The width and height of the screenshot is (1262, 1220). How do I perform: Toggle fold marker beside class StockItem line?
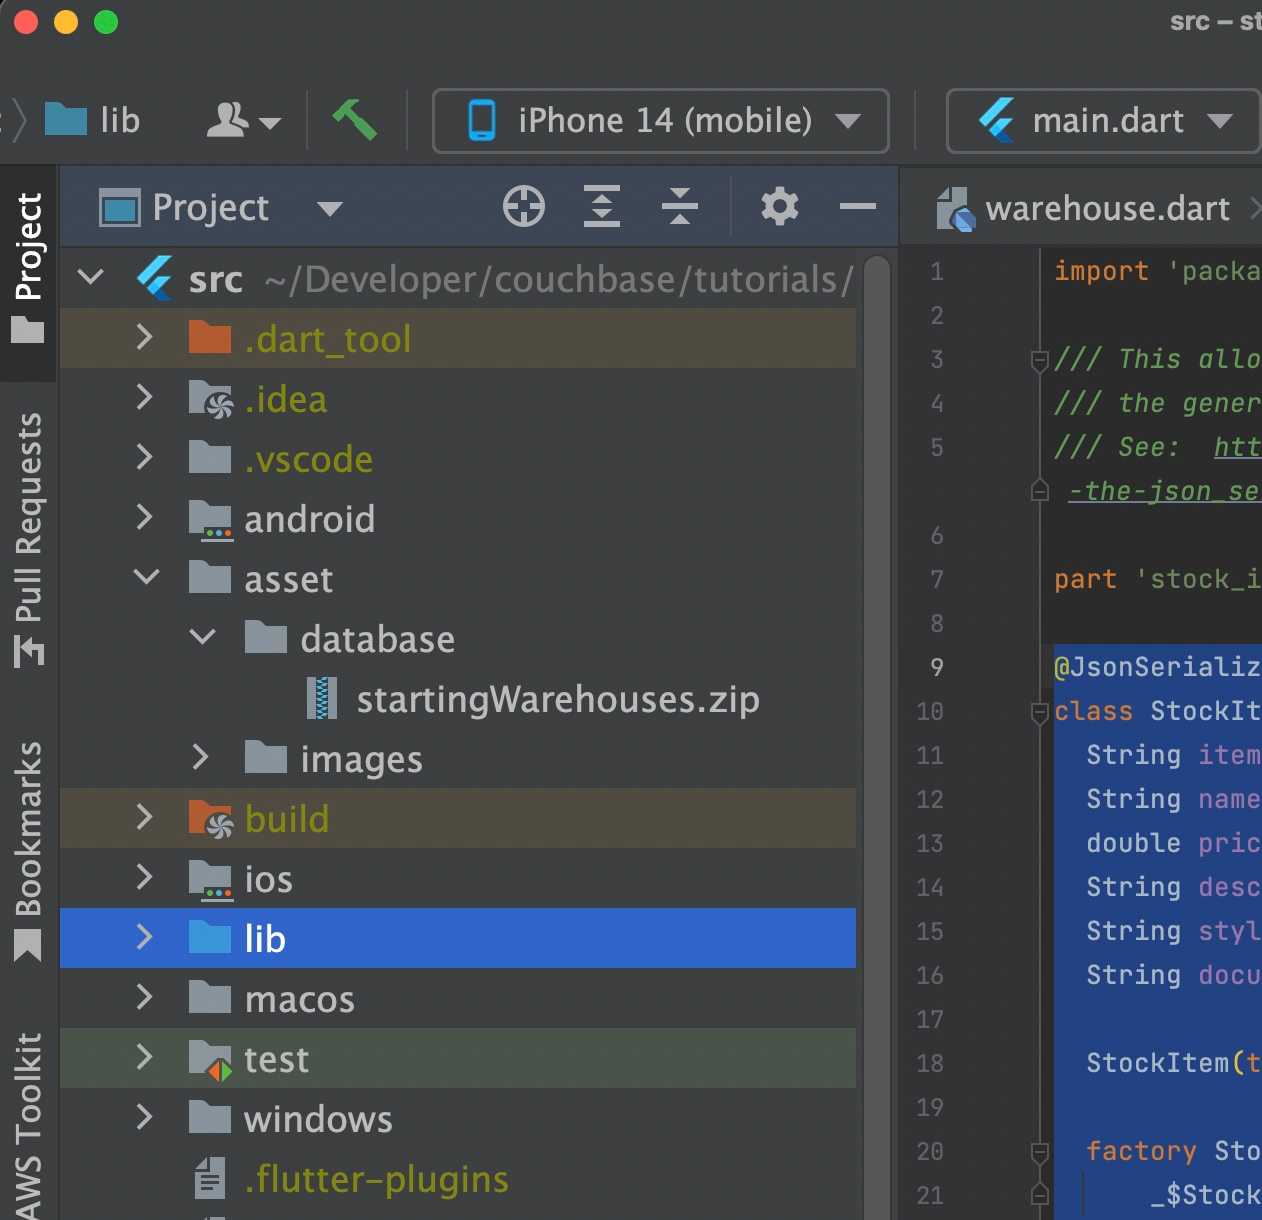point(1040,712)
